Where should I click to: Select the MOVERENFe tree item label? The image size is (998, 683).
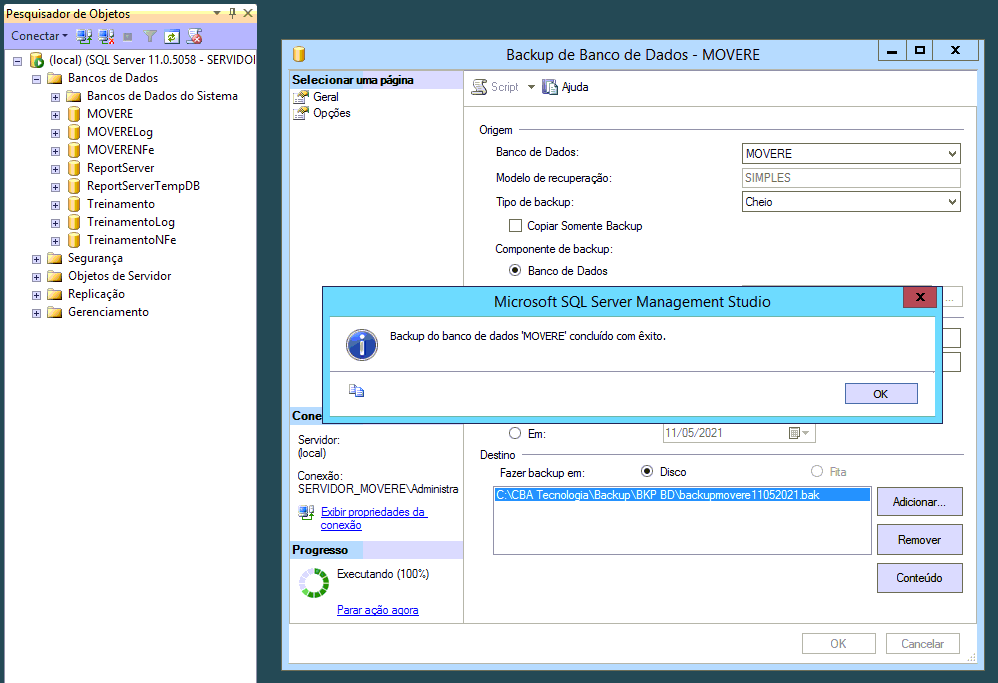tap(120, 150)
